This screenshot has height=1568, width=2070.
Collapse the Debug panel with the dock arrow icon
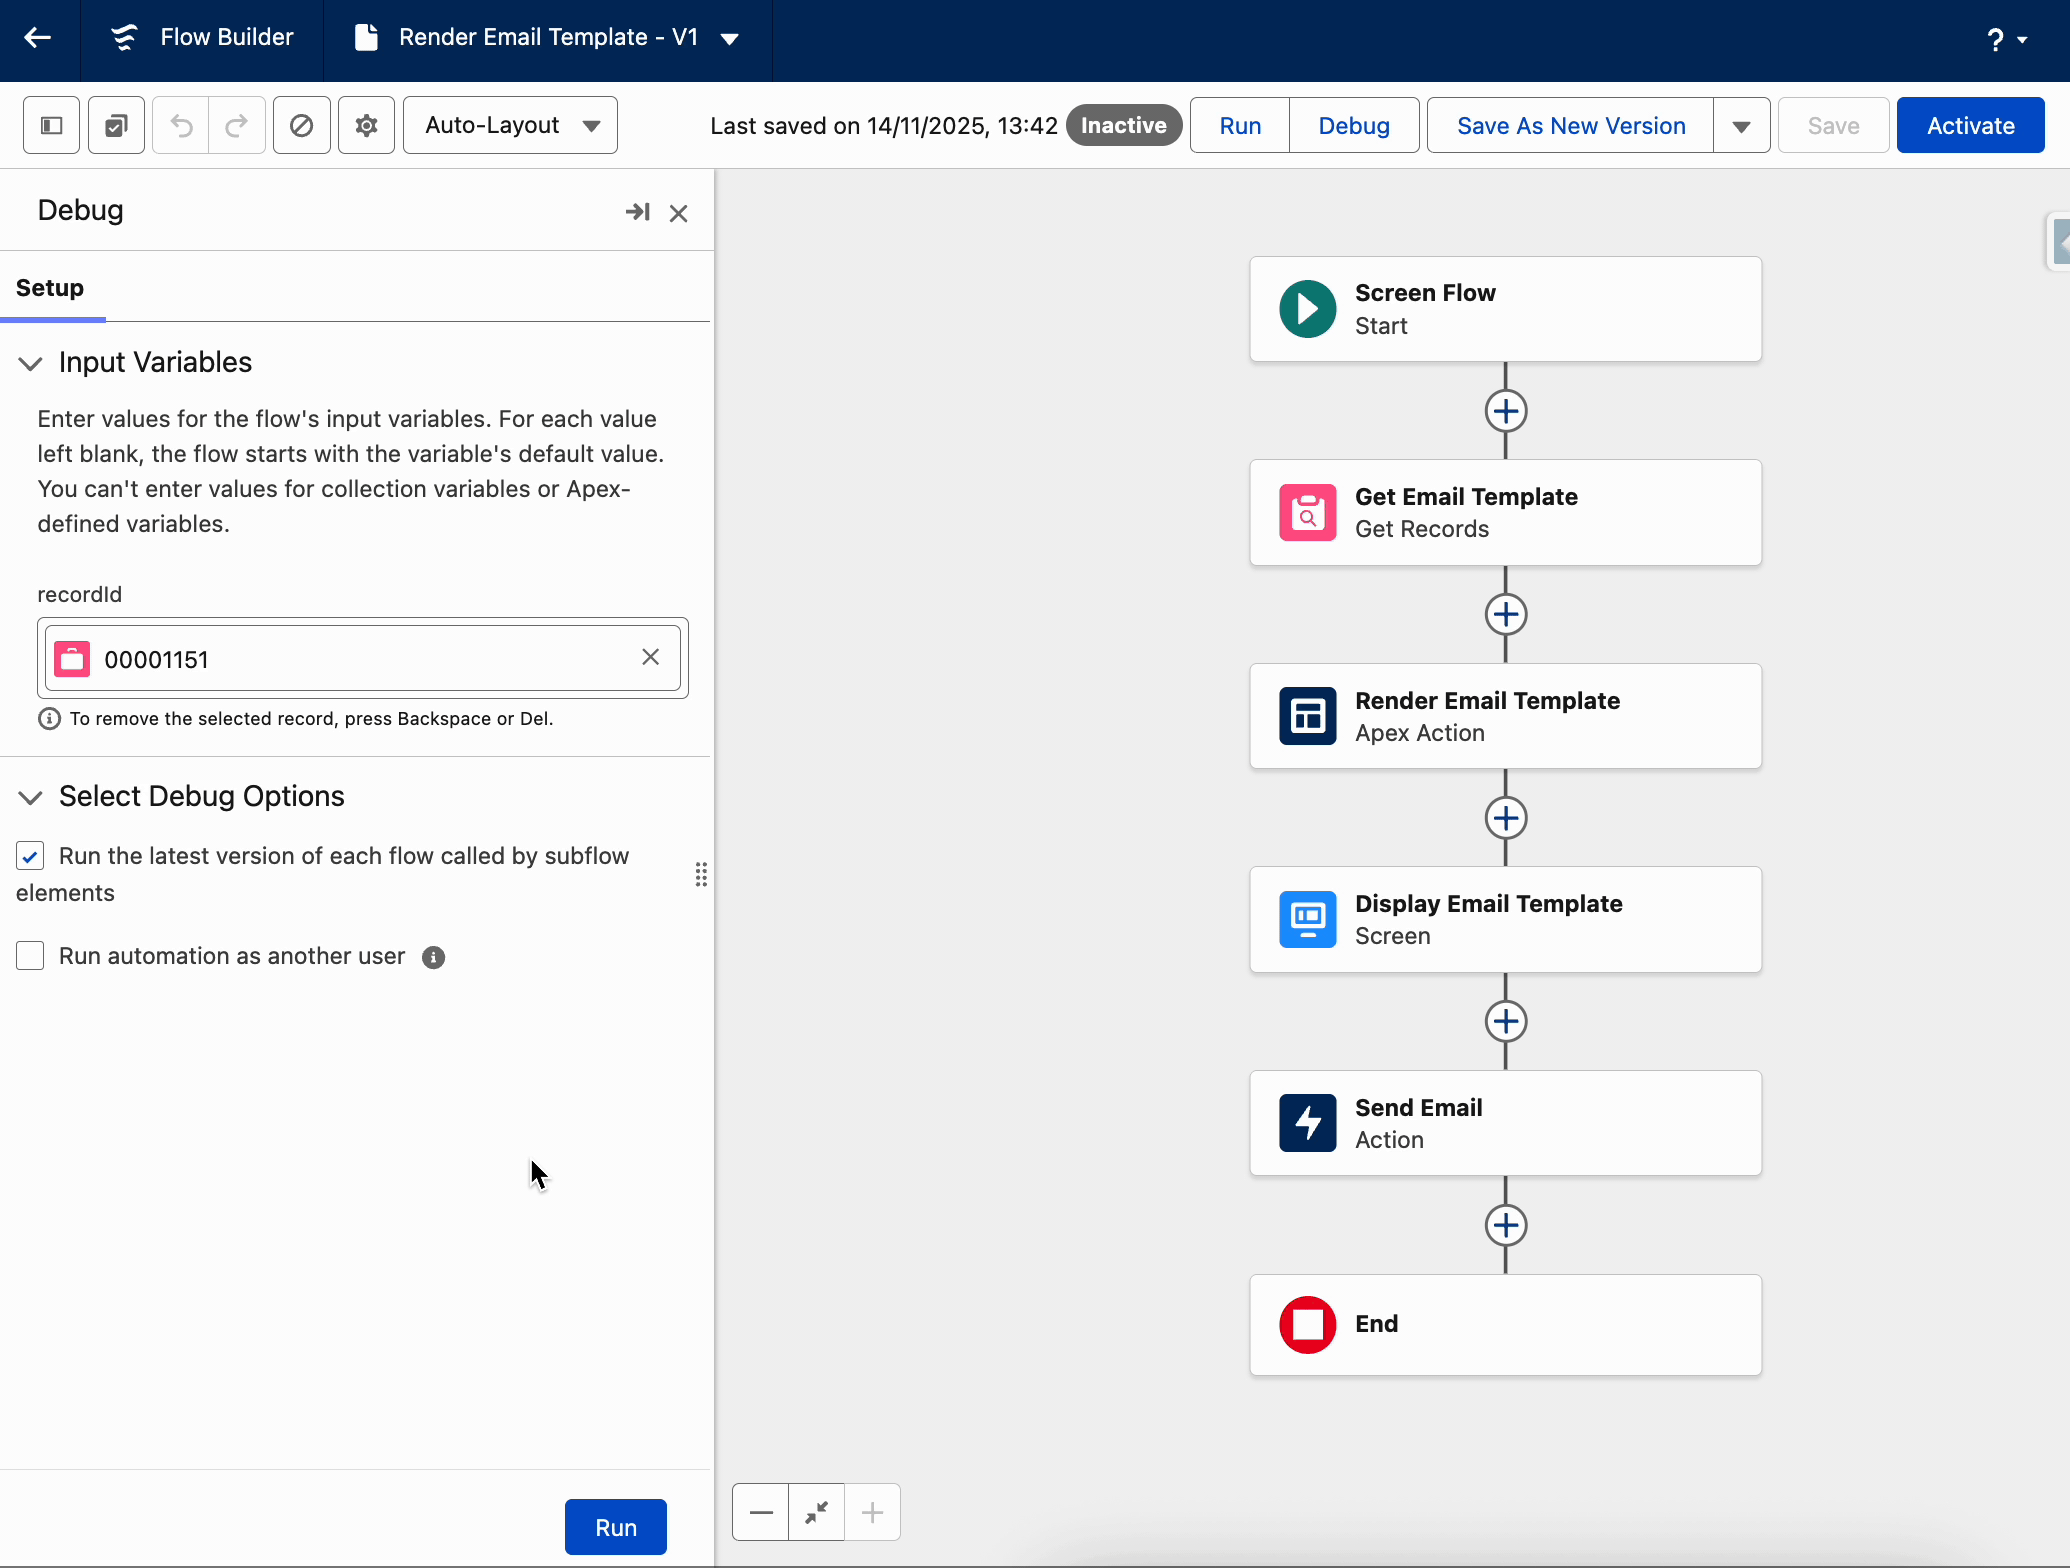[x=638, y=211]
